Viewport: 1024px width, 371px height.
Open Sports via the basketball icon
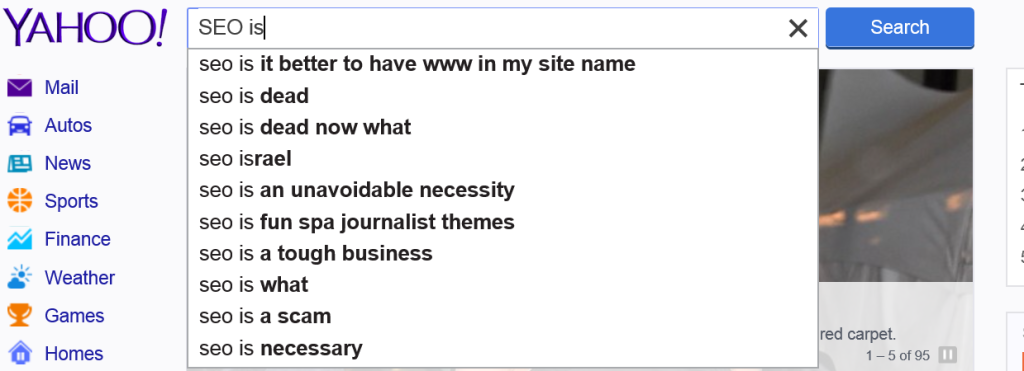(x=20, y=201)
